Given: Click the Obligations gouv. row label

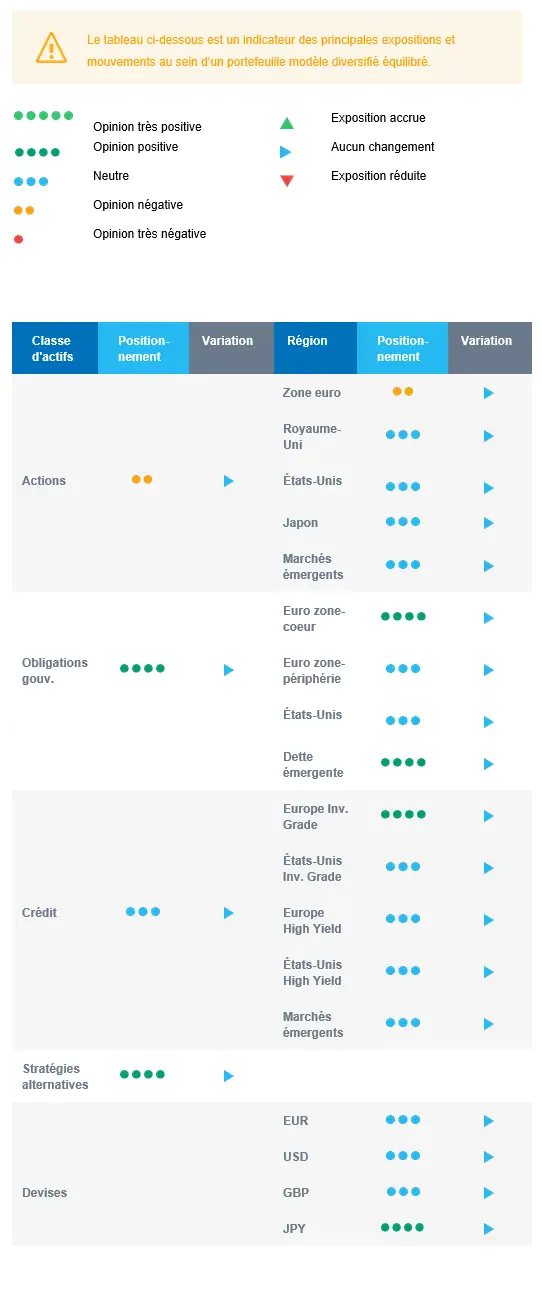Looking at the screenshot, I should pos(55,671).
